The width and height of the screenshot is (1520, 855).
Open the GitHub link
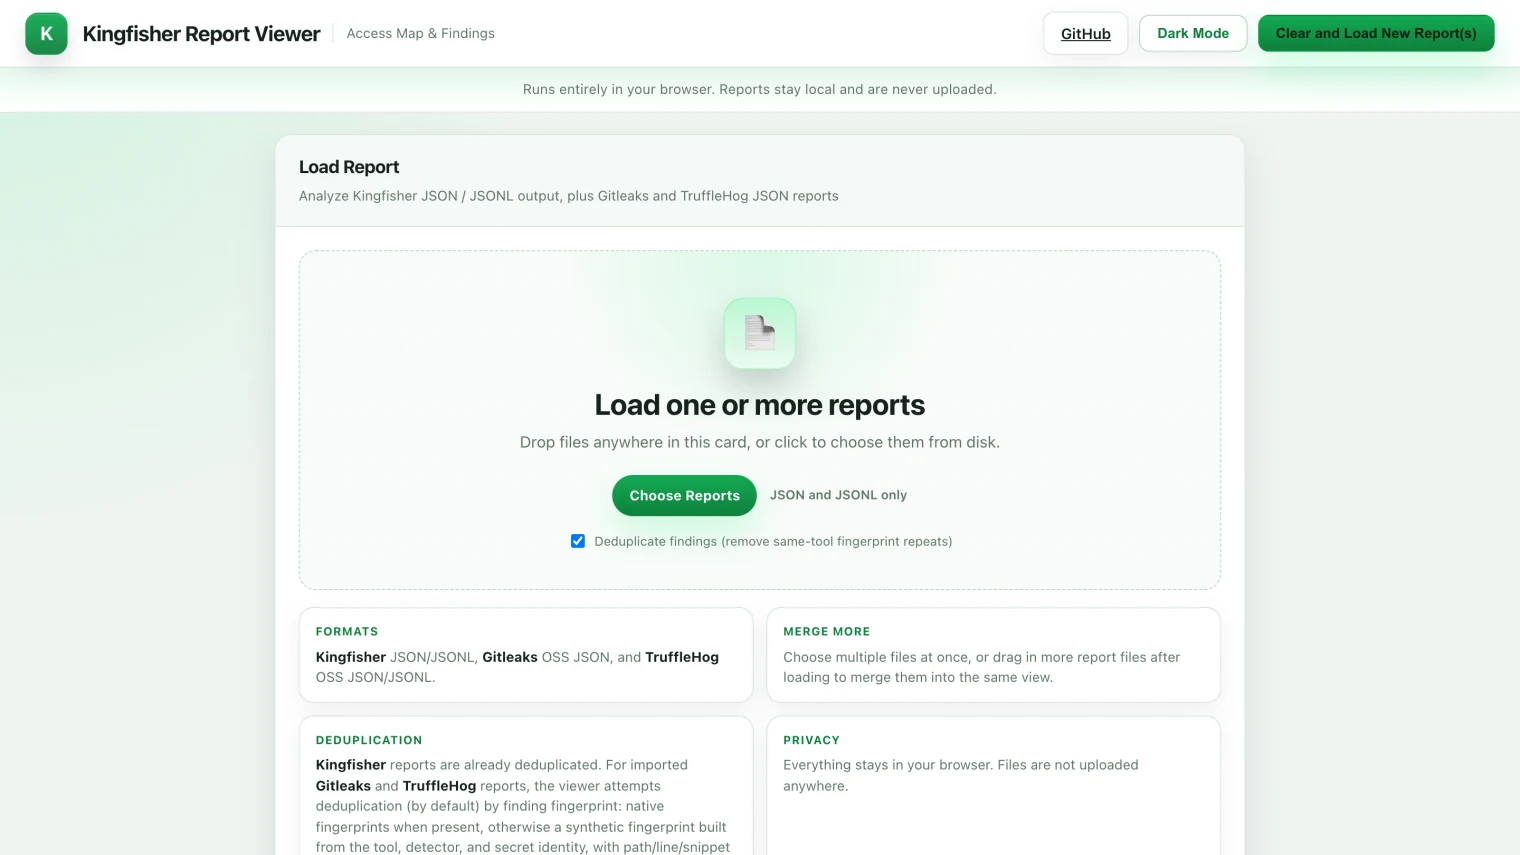click(x=1085, y=33)
